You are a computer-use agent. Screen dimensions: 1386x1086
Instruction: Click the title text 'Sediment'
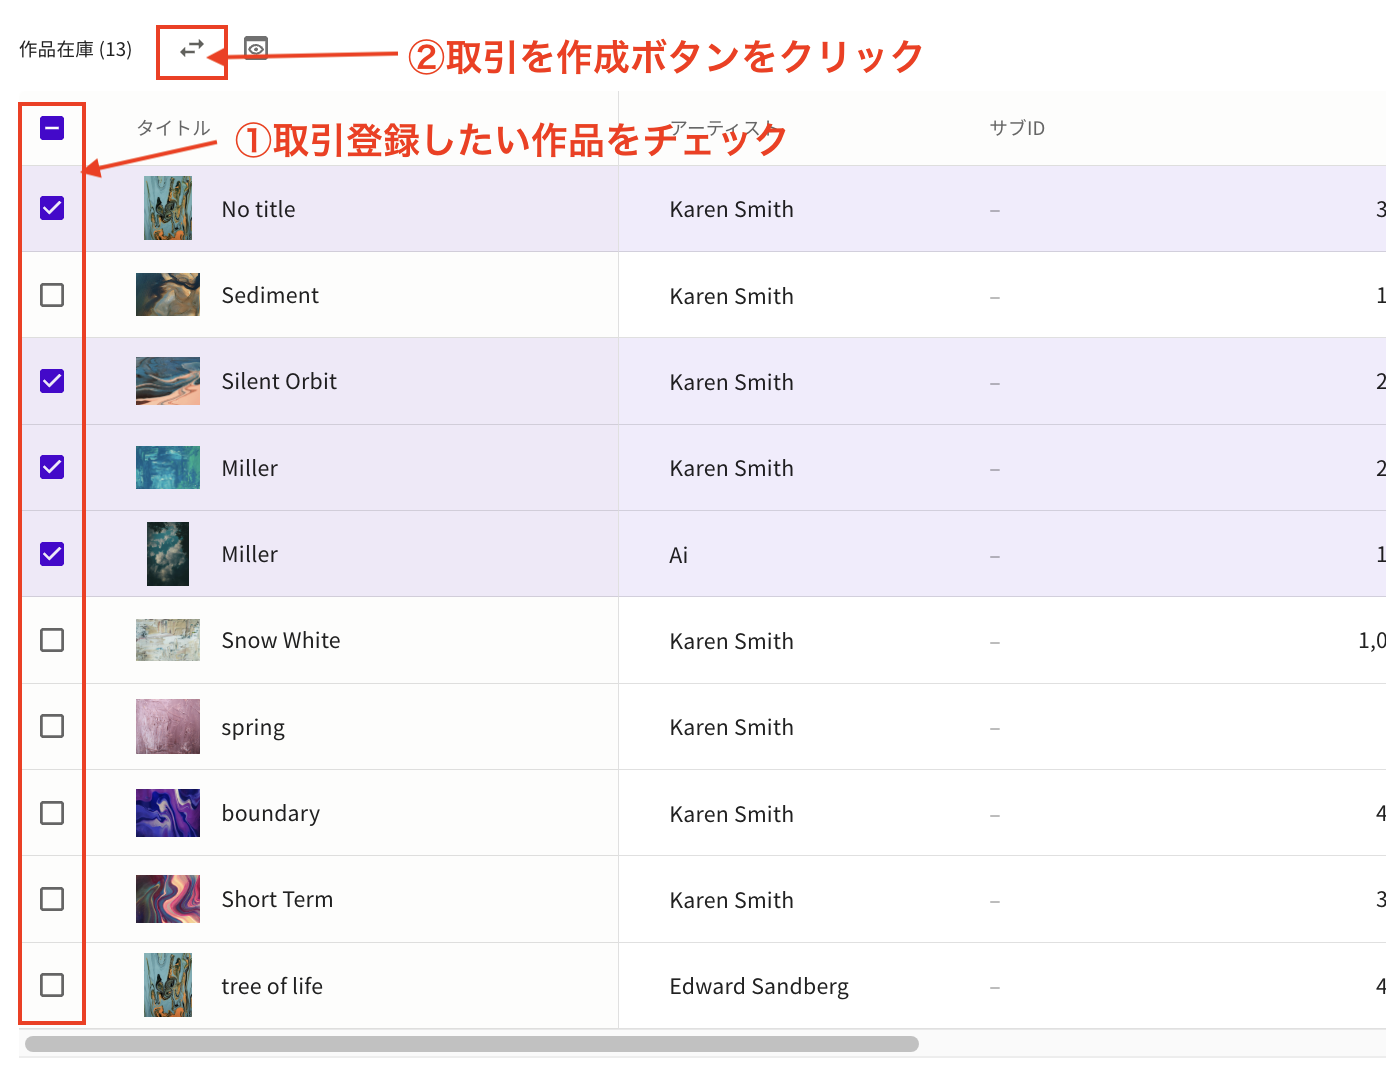(270, 295)
